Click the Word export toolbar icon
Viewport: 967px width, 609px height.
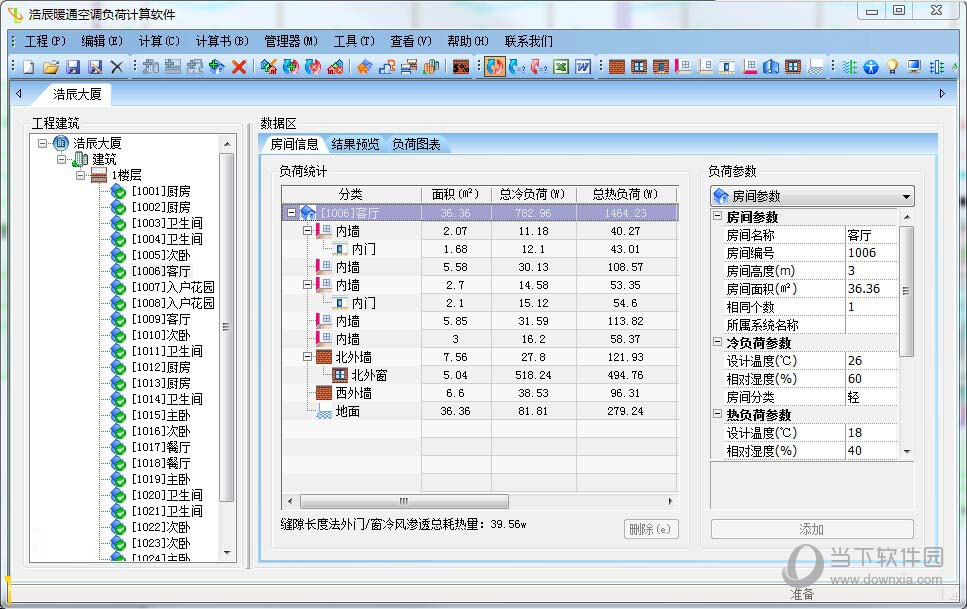click(583, 67)
